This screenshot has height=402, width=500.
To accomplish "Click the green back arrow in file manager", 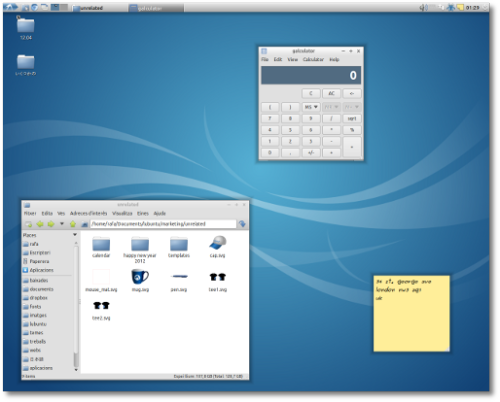I will pyautogui.click(x=40, y=224).
